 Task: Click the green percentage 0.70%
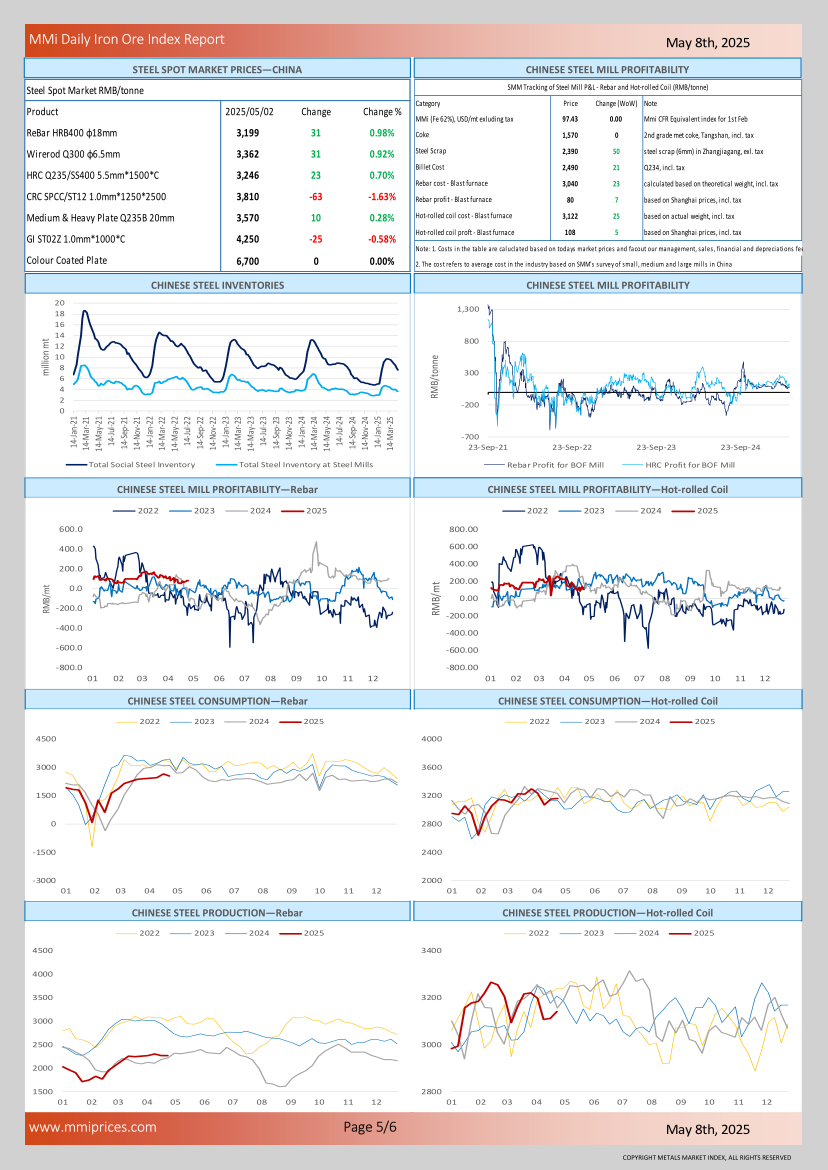[x=382, y=175]
